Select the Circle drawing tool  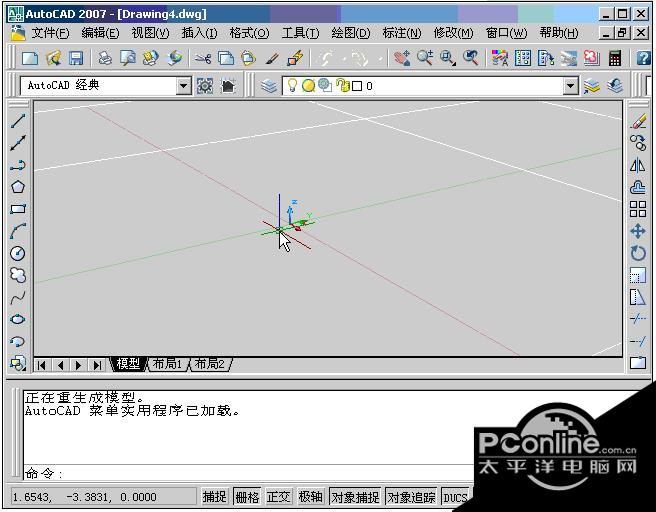tap(18, 253)
